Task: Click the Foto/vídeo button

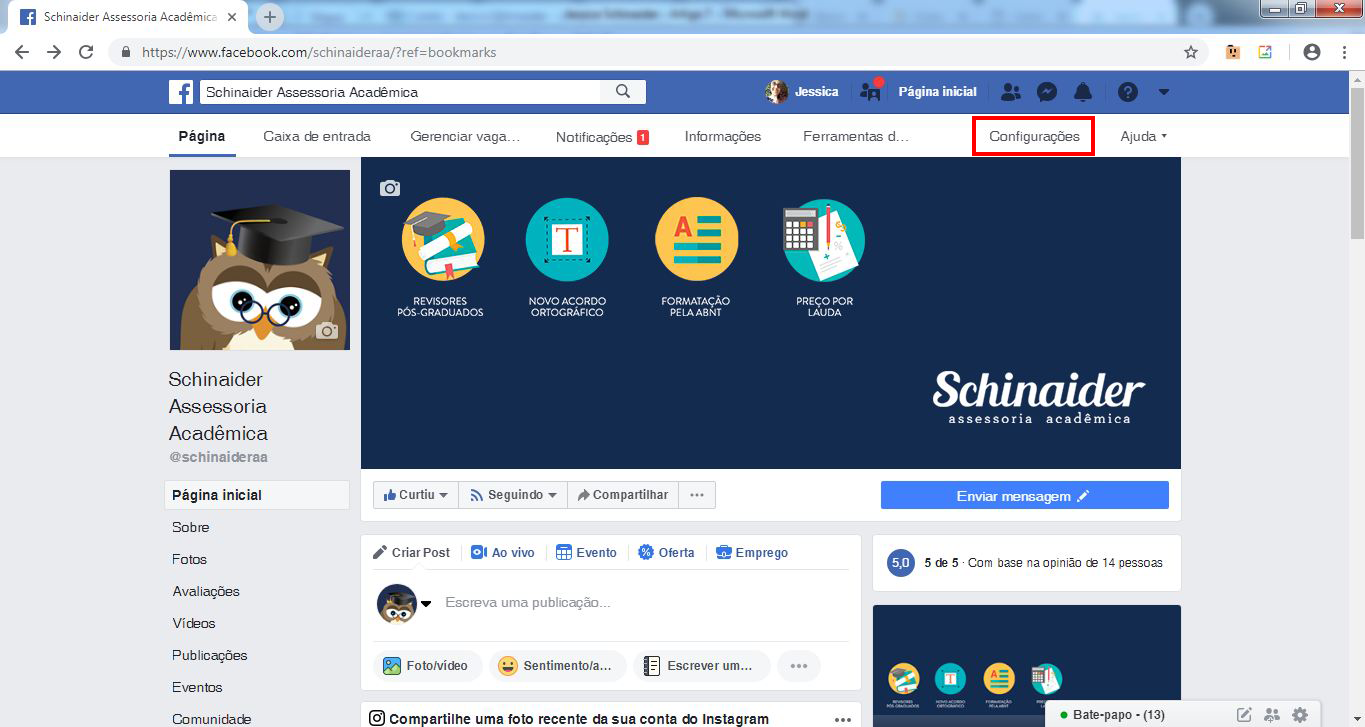Action: 427,666
